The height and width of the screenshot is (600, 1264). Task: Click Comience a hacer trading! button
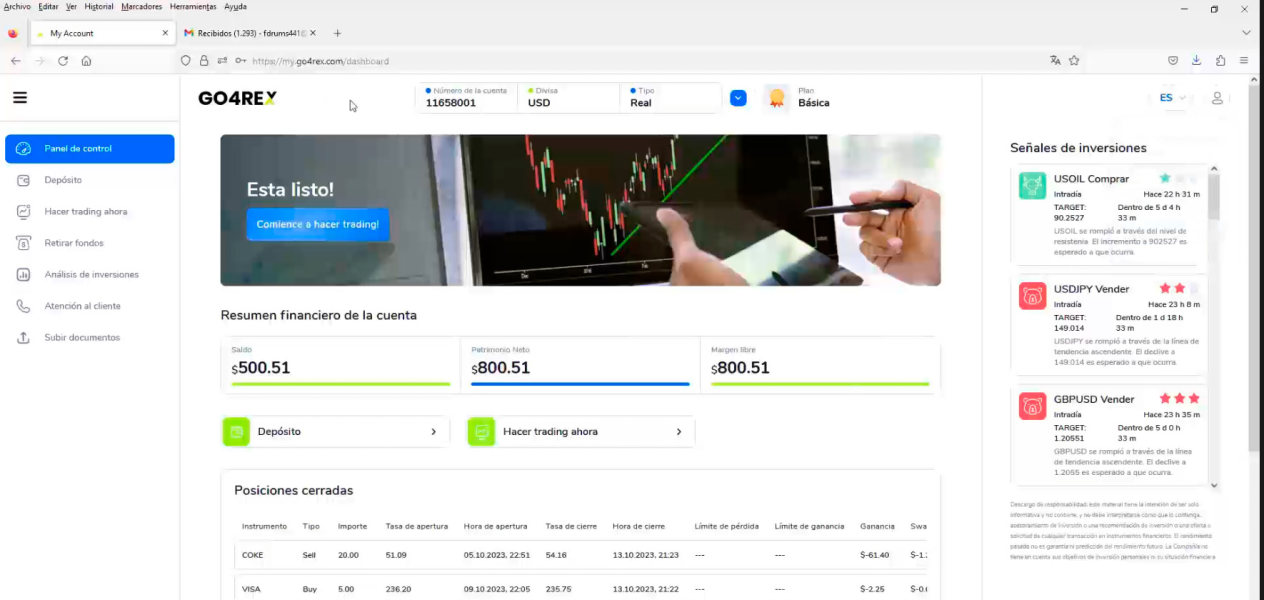(318, 224)
